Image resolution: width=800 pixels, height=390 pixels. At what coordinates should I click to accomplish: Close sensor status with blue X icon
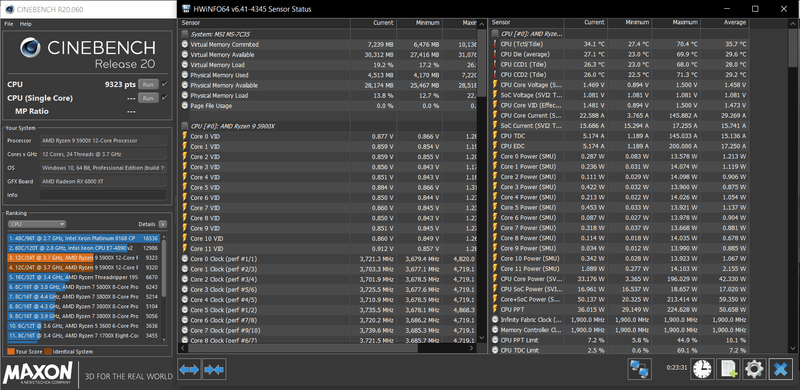coord(780,369)
